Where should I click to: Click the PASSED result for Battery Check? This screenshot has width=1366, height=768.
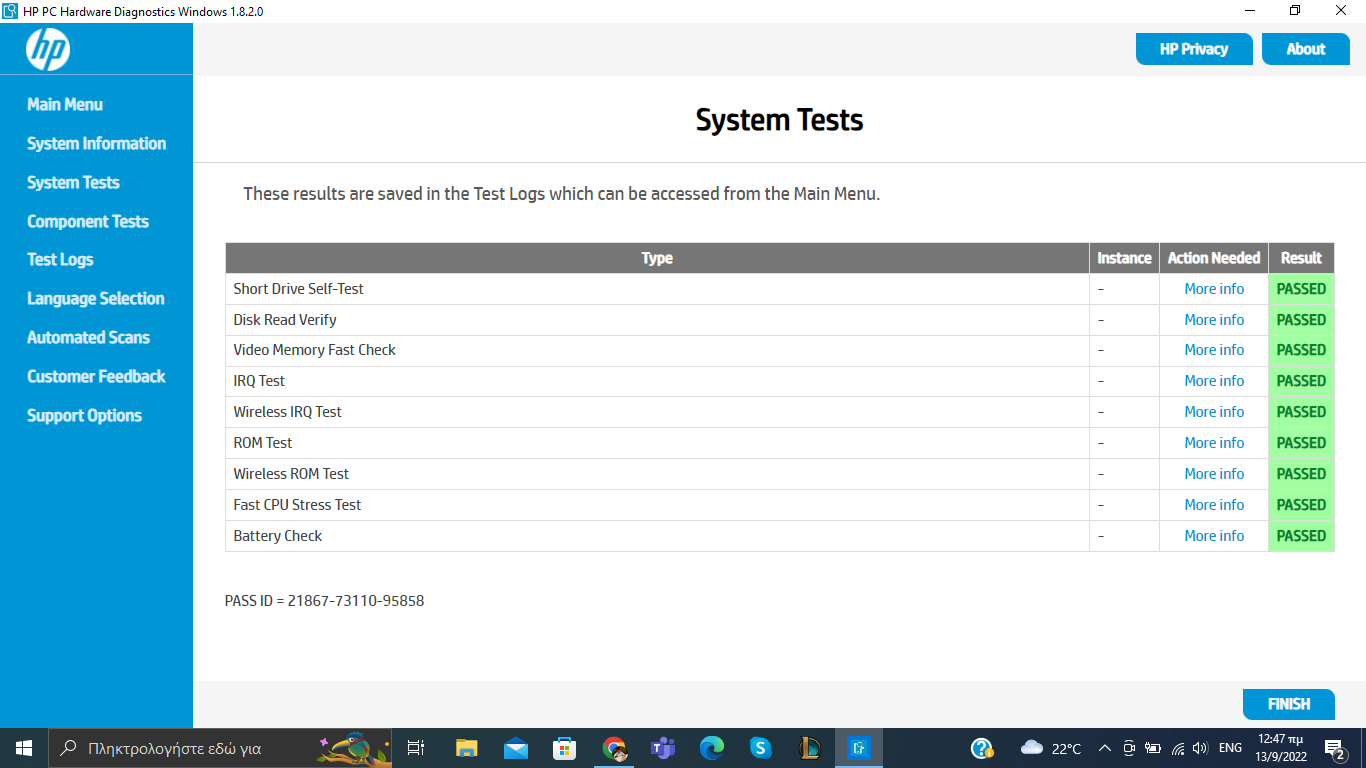pos(1301,536)
